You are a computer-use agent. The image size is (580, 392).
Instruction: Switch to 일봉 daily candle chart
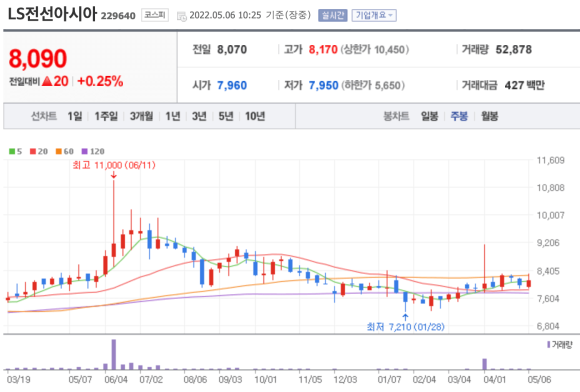(429, 116)
